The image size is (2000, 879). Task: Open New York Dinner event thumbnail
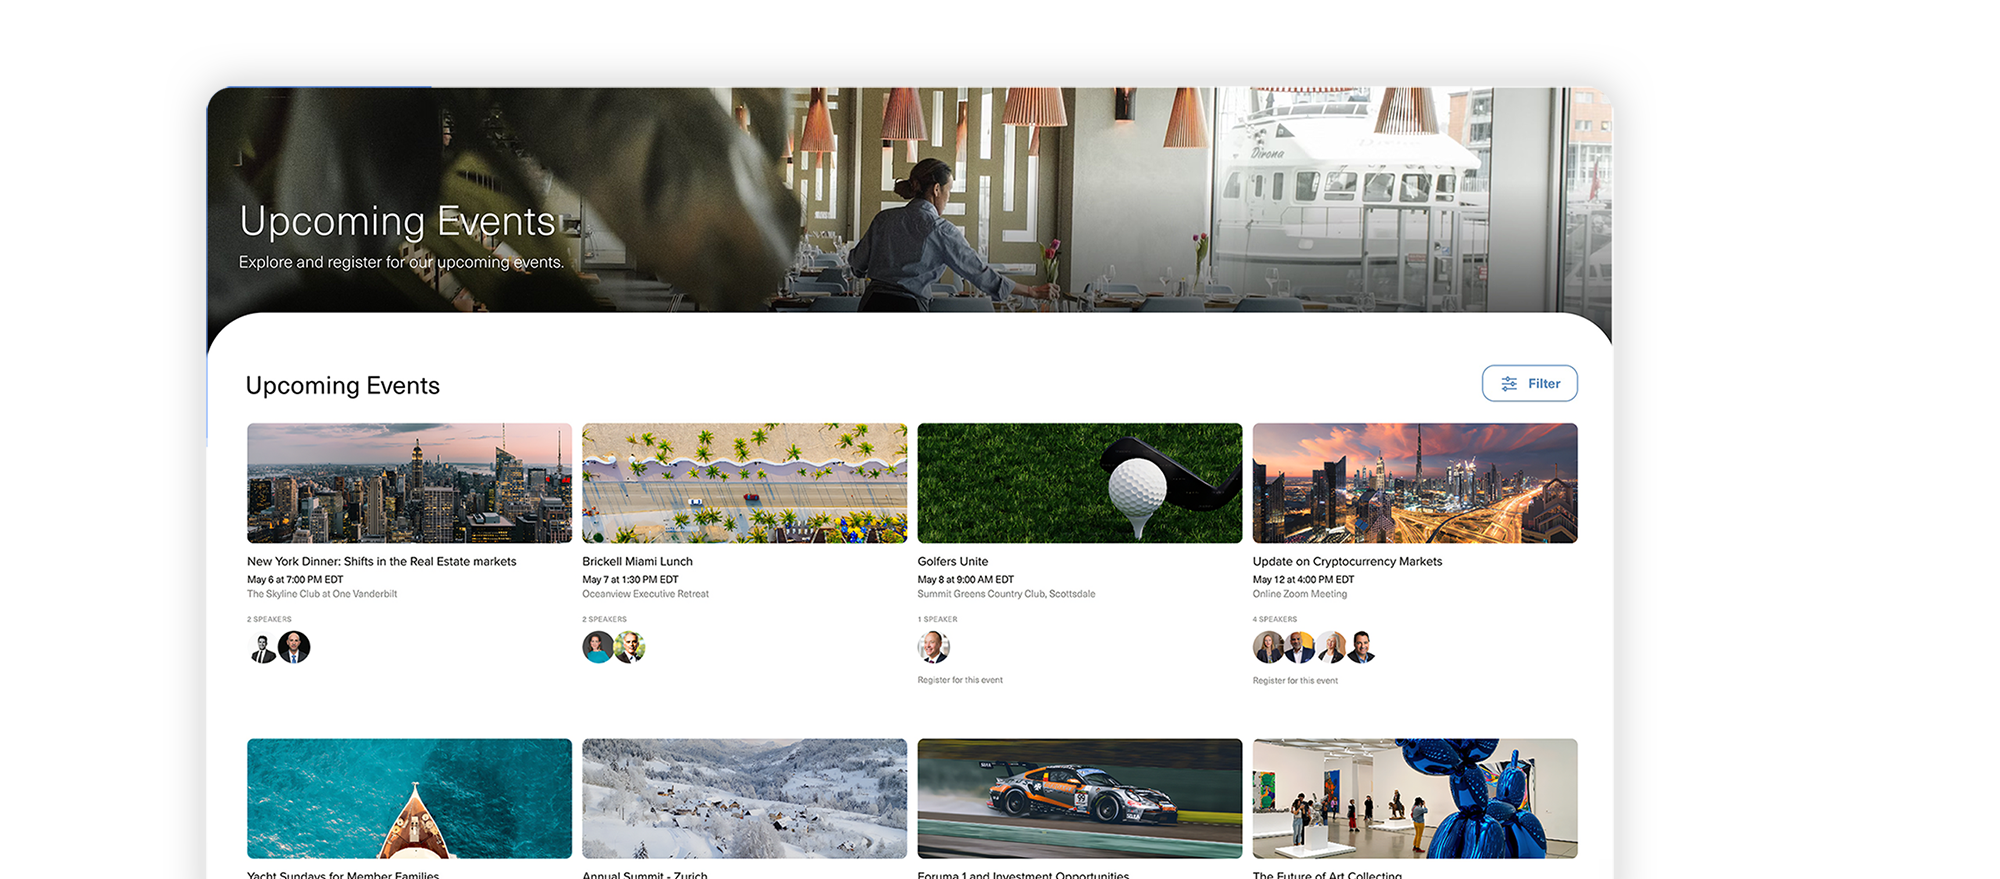click(409, 483)
